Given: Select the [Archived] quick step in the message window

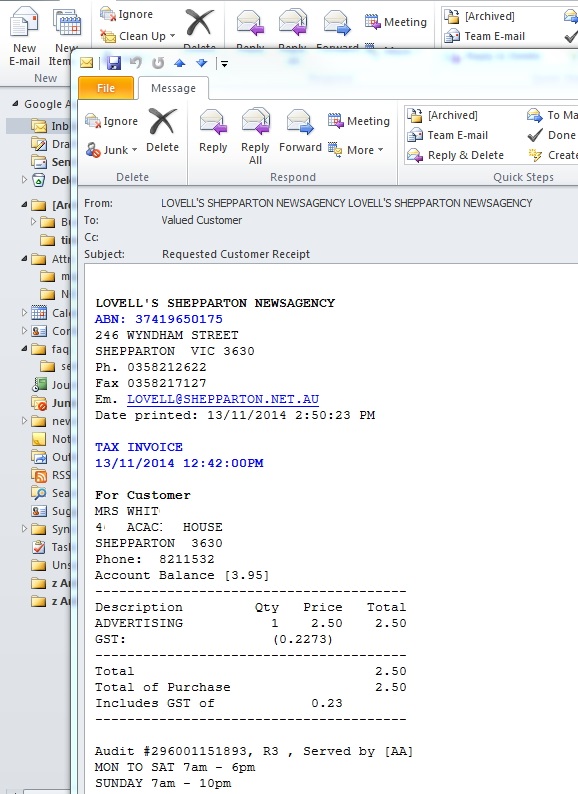Looking at the screenshot, I should pyautogui.click(x=443, y=115).
